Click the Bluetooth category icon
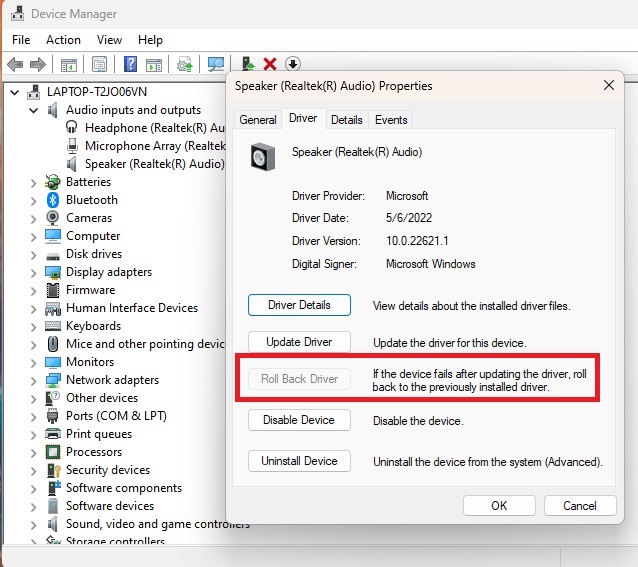 [x=52, y=200]
